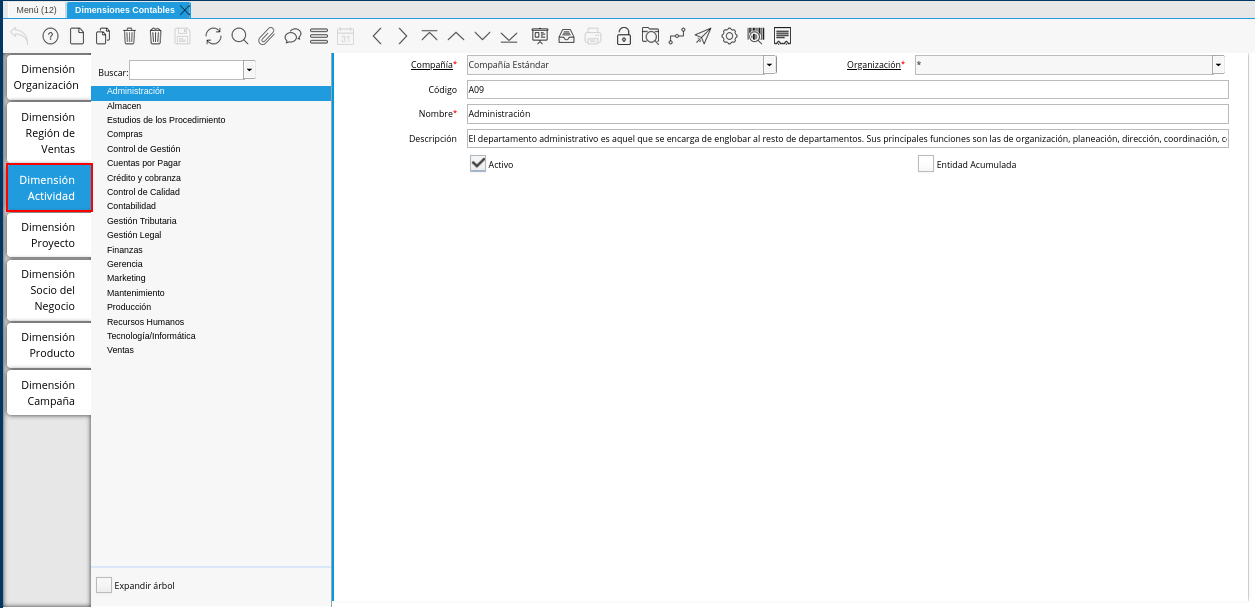Create a new record with blank page icon
The height and width of the screenshot is (608, 1255).
click(x=77, y=37)
